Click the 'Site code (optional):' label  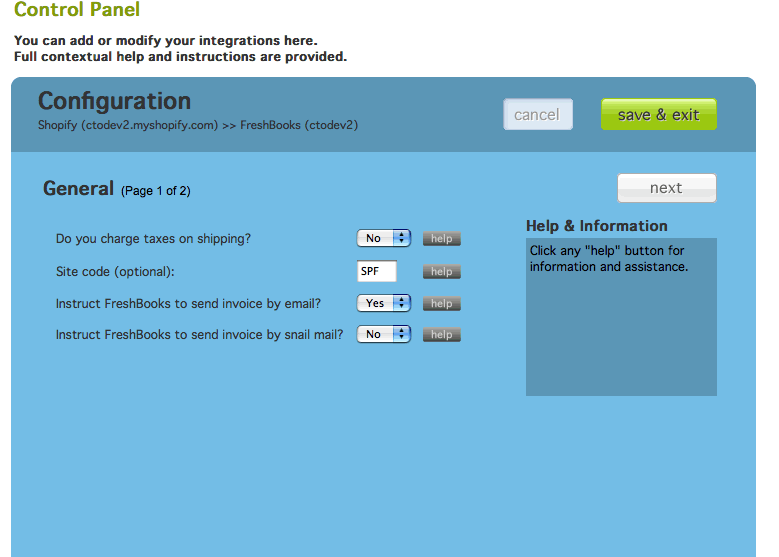click(115, 272)
